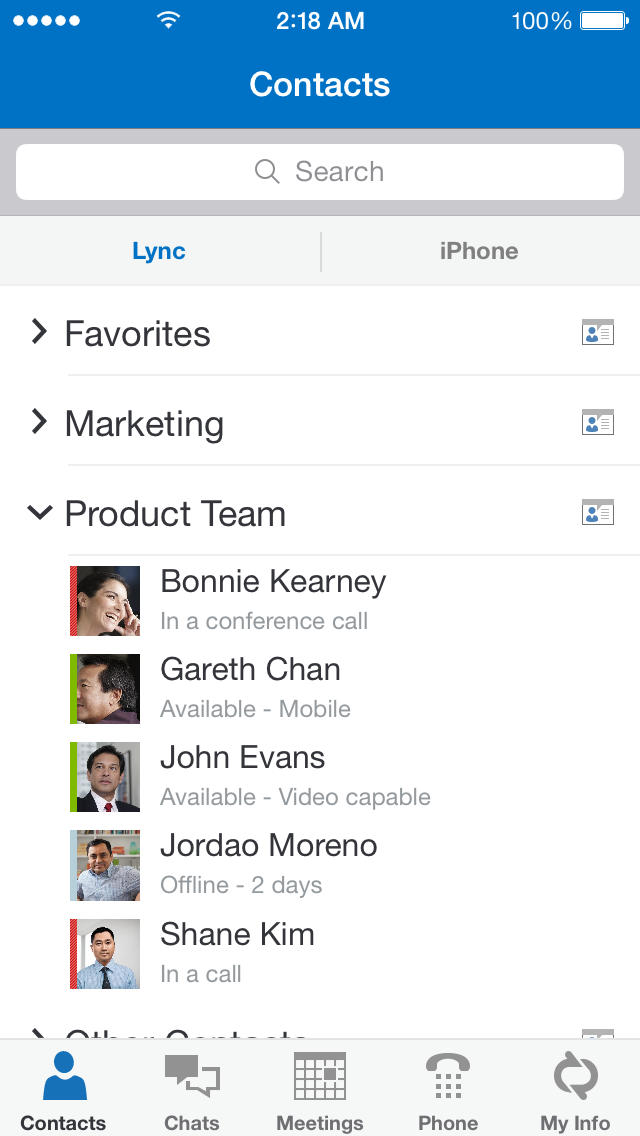Tap the battery indicator in status bar
The width and height of the screenshot is (640, 1136).
click(x=603, y=21)
